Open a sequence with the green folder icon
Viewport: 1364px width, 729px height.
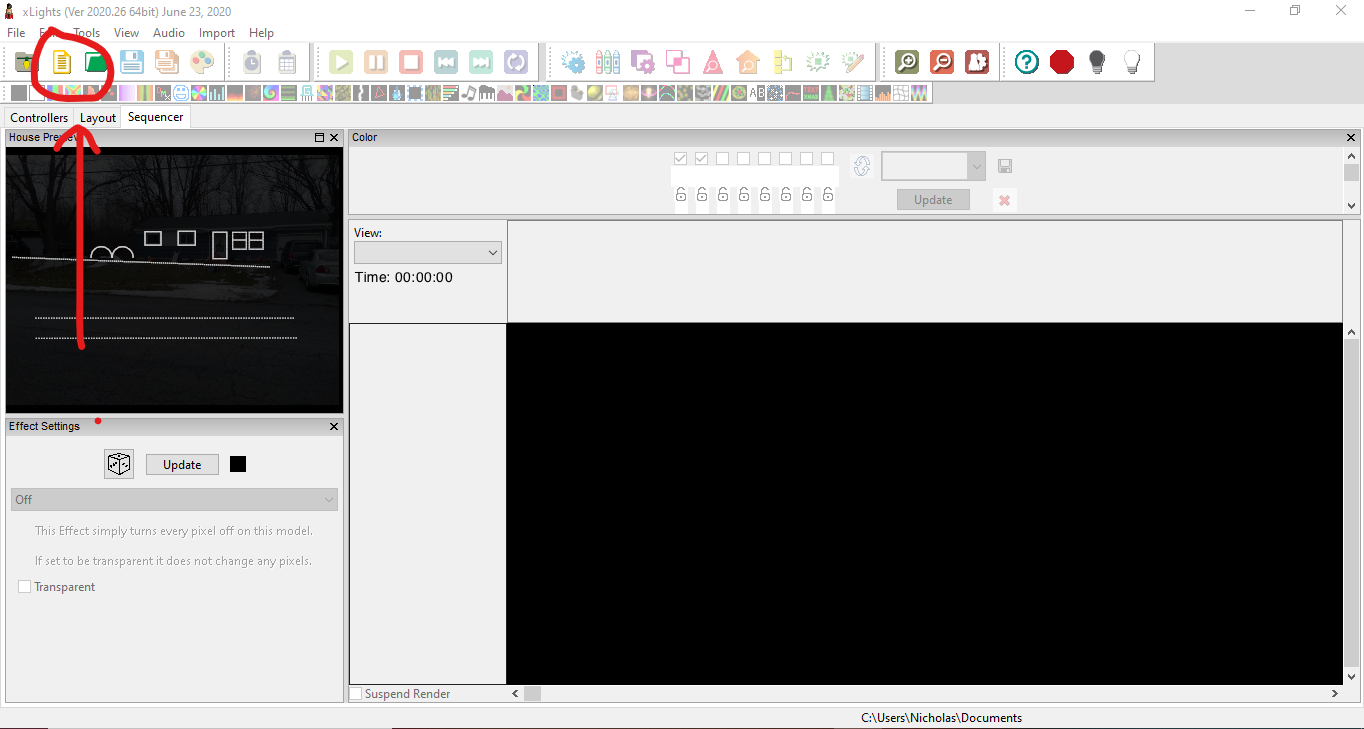click(x=96, y=62)
